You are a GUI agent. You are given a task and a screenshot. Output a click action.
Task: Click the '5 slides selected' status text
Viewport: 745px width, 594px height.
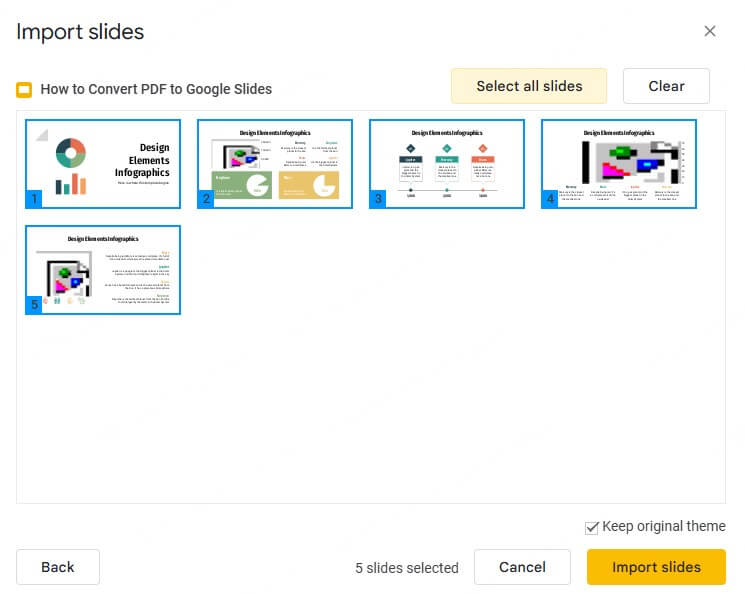click(407, 568)
